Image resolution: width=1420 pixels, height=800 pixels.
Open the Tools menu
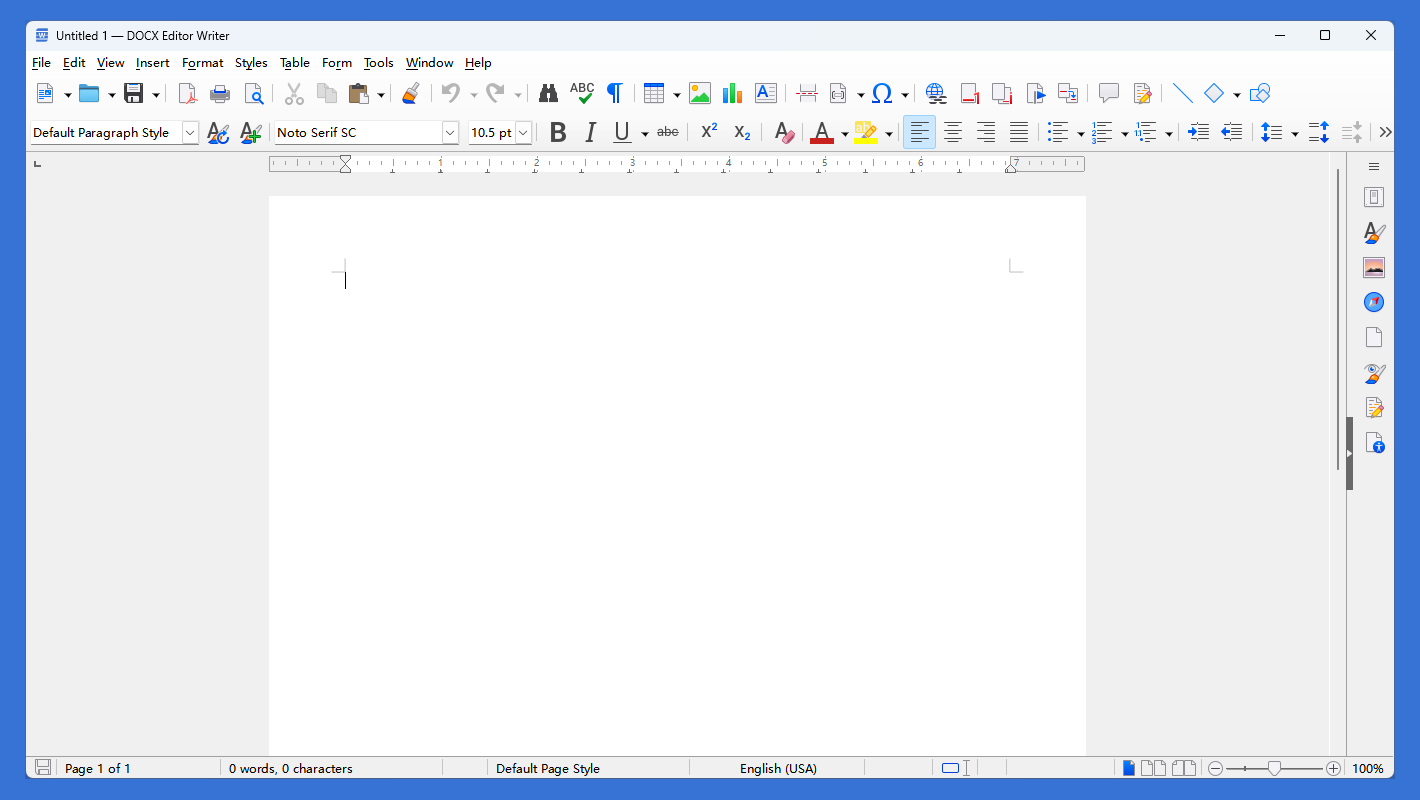click(378, 63)
